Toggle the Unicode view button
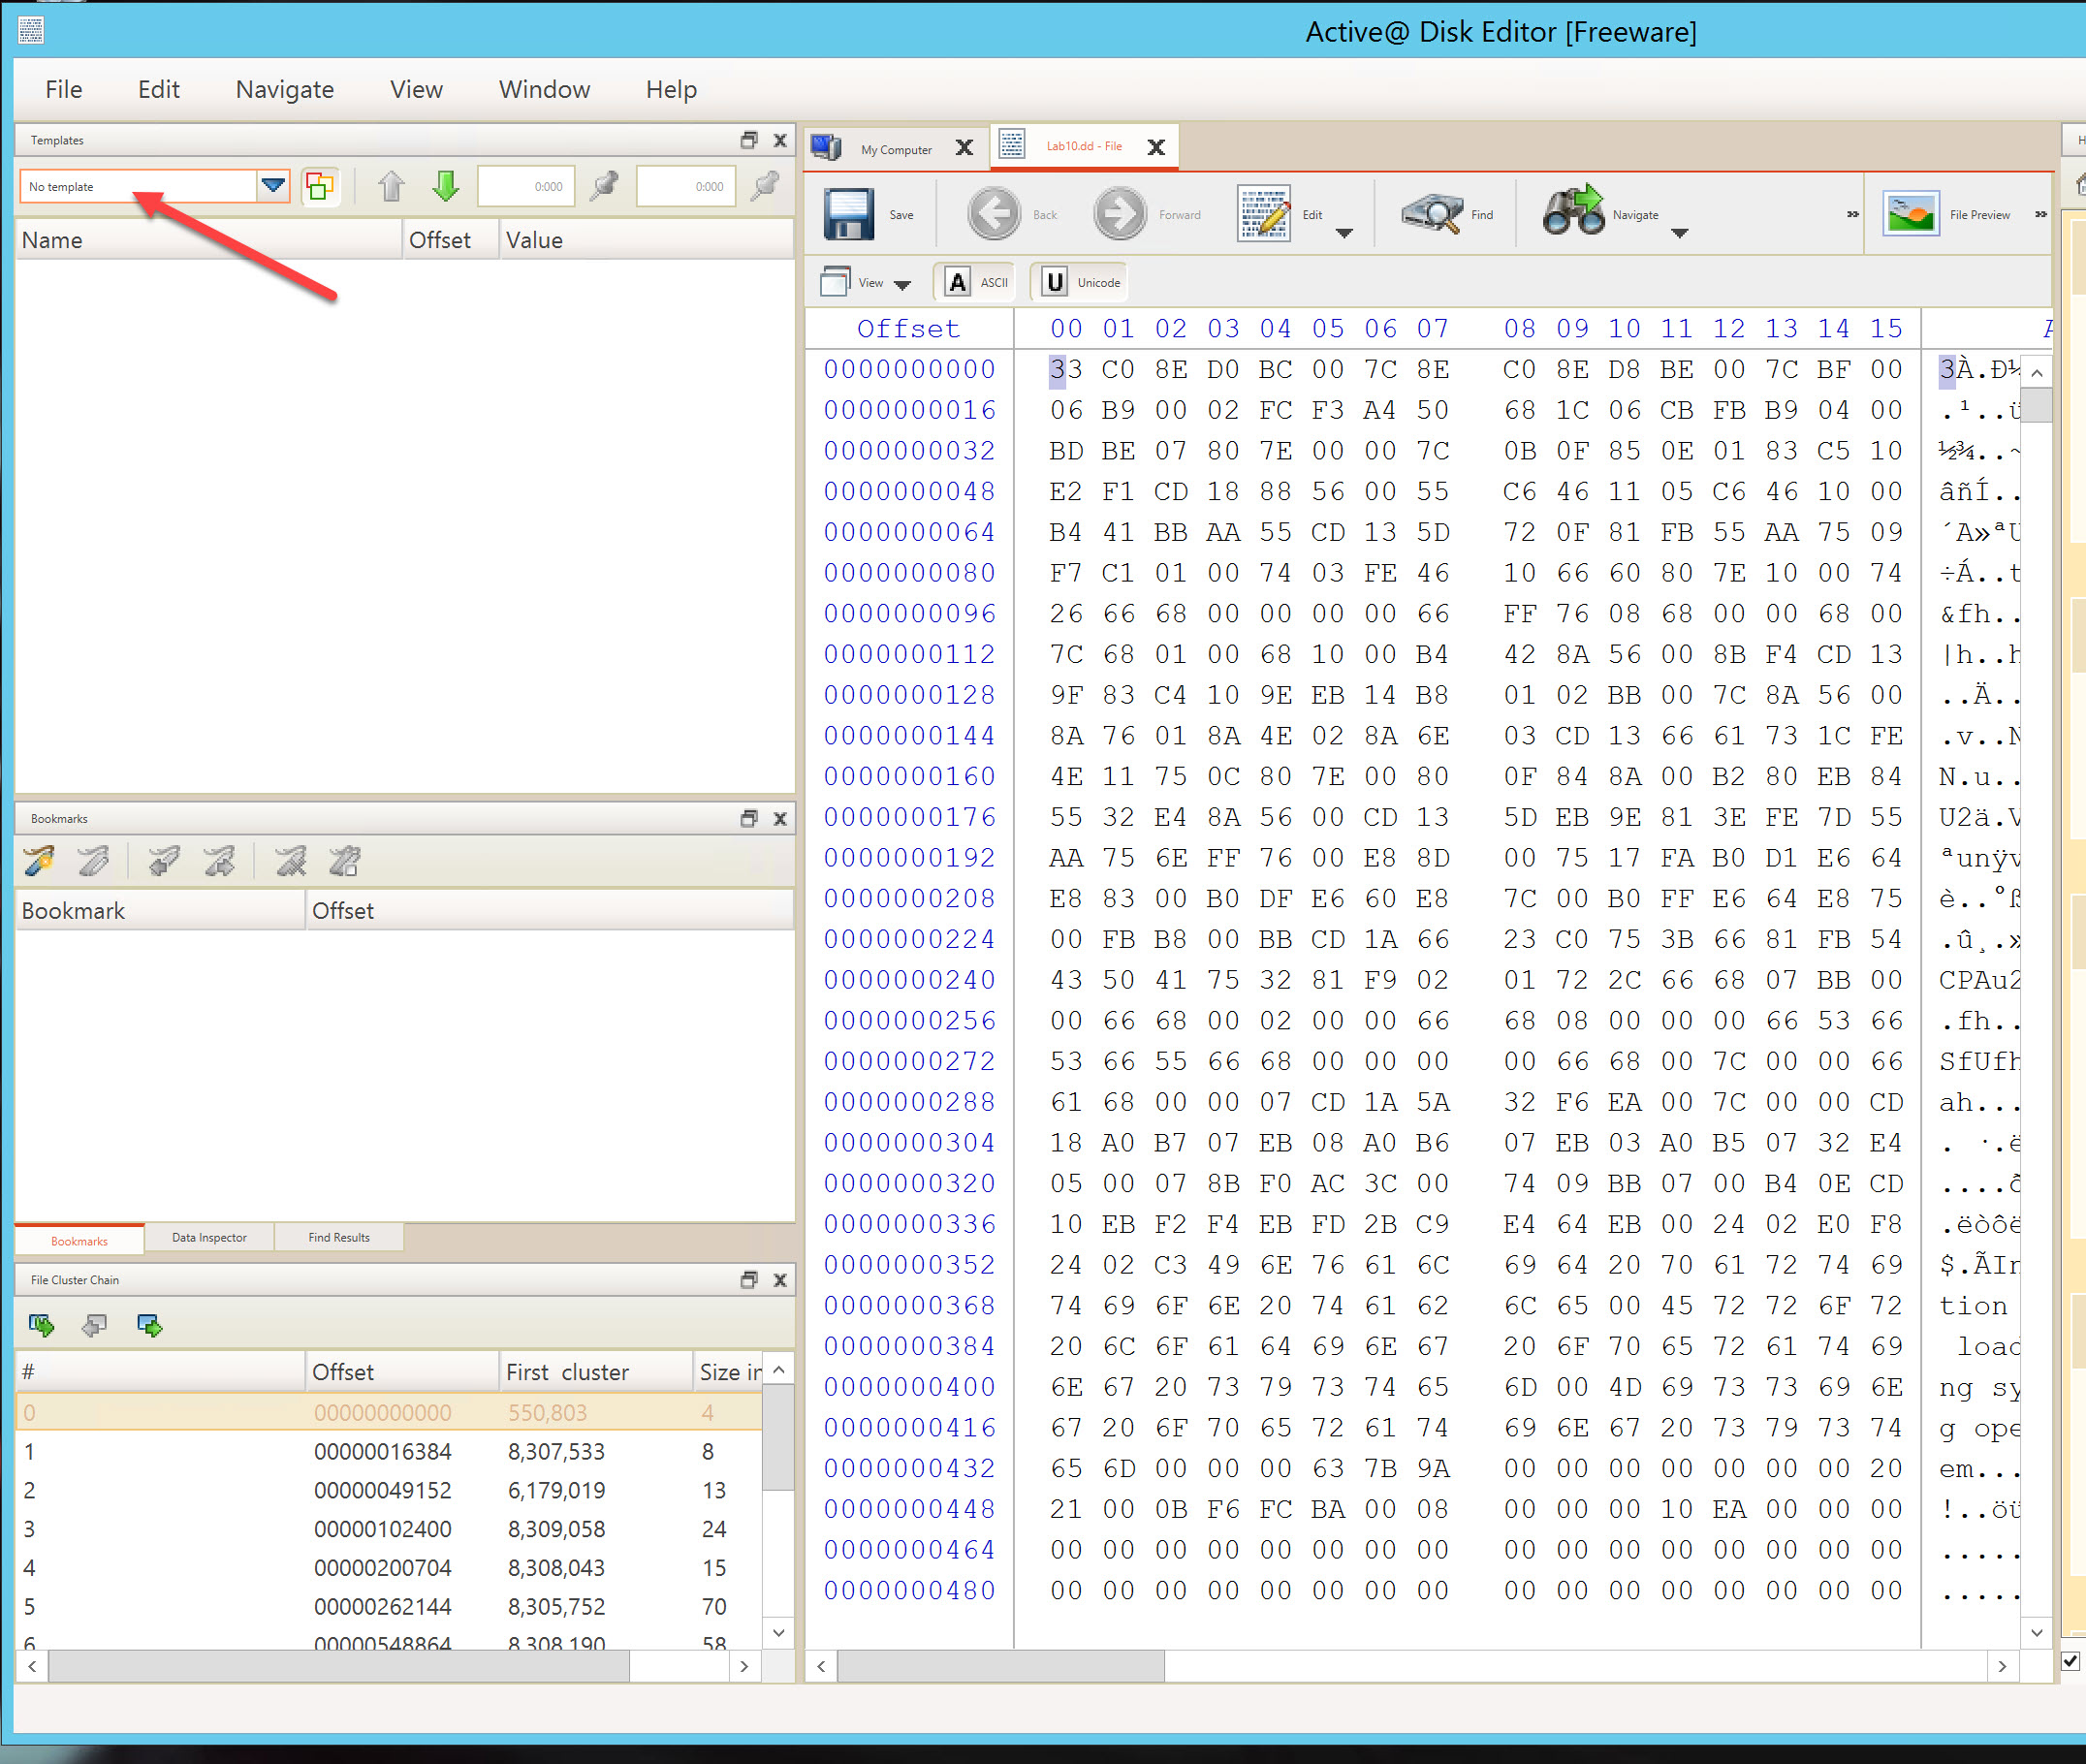This screenshot has height=1764, width=2086. coord(1078,283)
